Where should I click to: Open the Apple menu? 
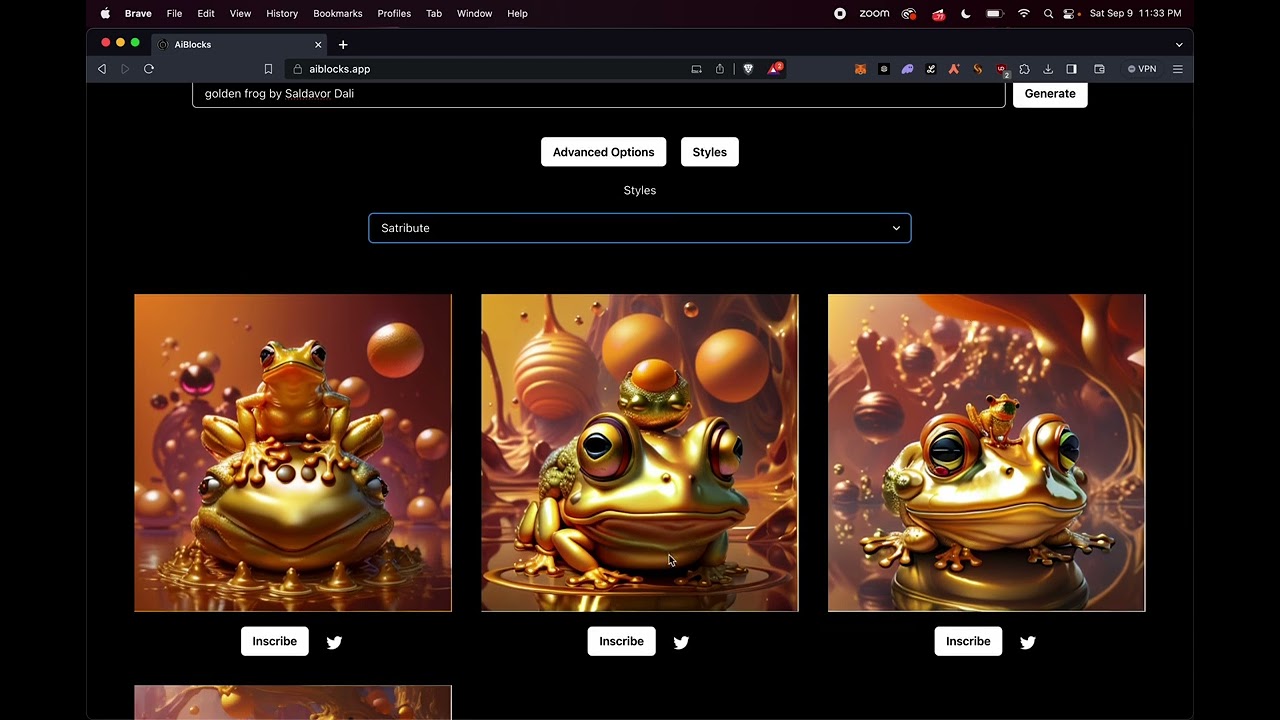pyautogui.click(x=105, y=14)
